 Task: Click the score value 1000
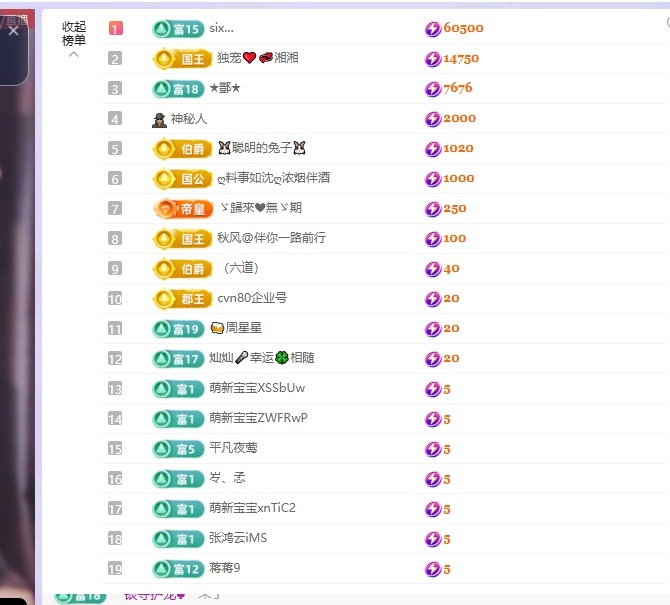click(x=459, y=178)
